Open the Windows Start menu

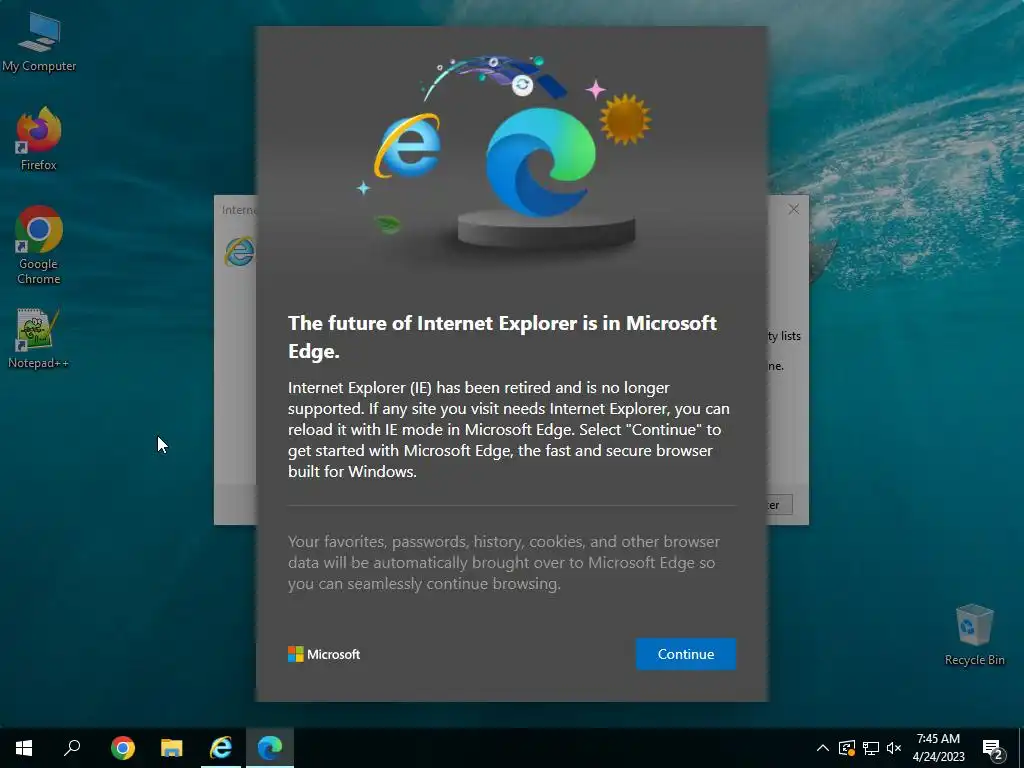[x=24, y=748]
